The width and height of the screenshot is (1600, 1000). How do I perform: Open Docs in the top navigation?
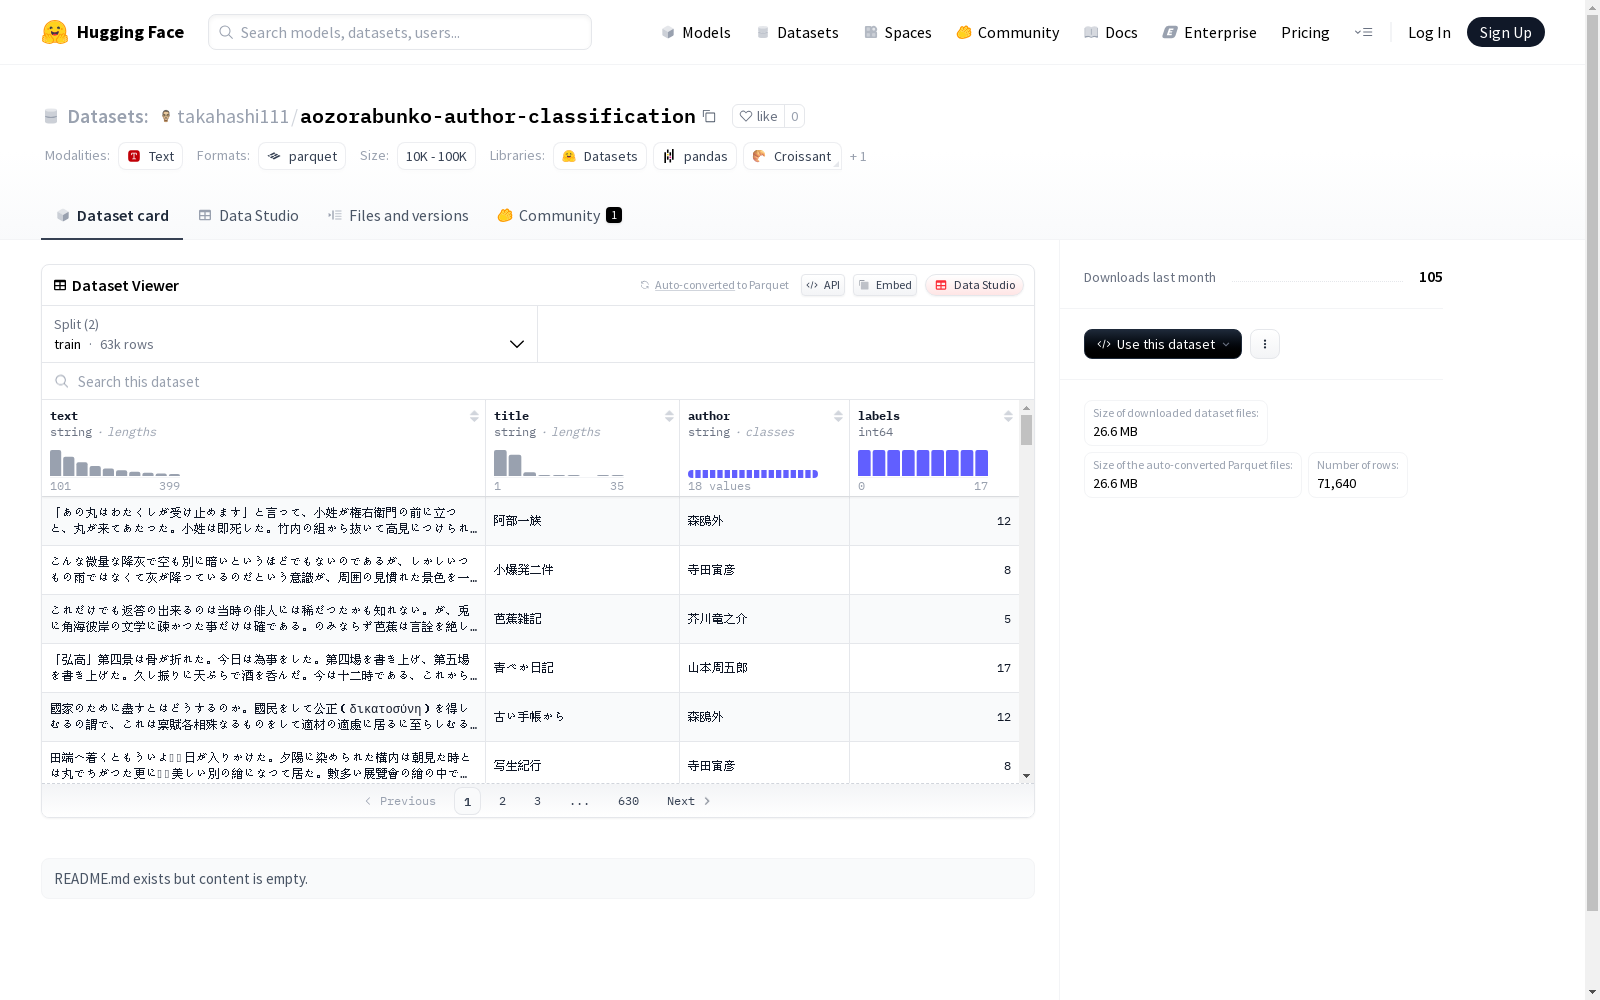coord(1111,32)
